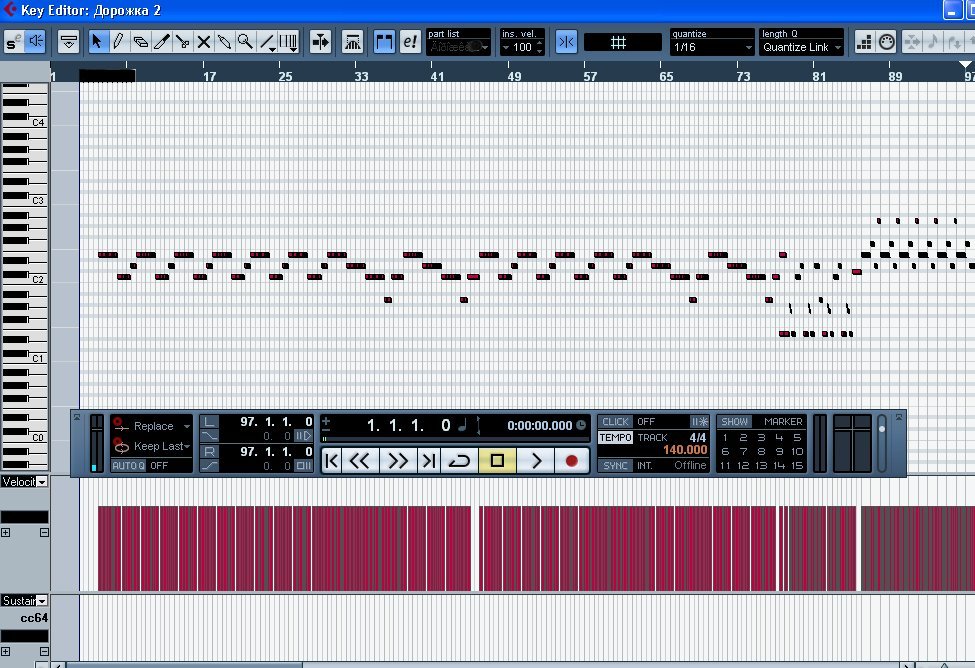Open the length Q Quantize Link dropdown
The image size is (975, 668).
click(x=802, y=47)
